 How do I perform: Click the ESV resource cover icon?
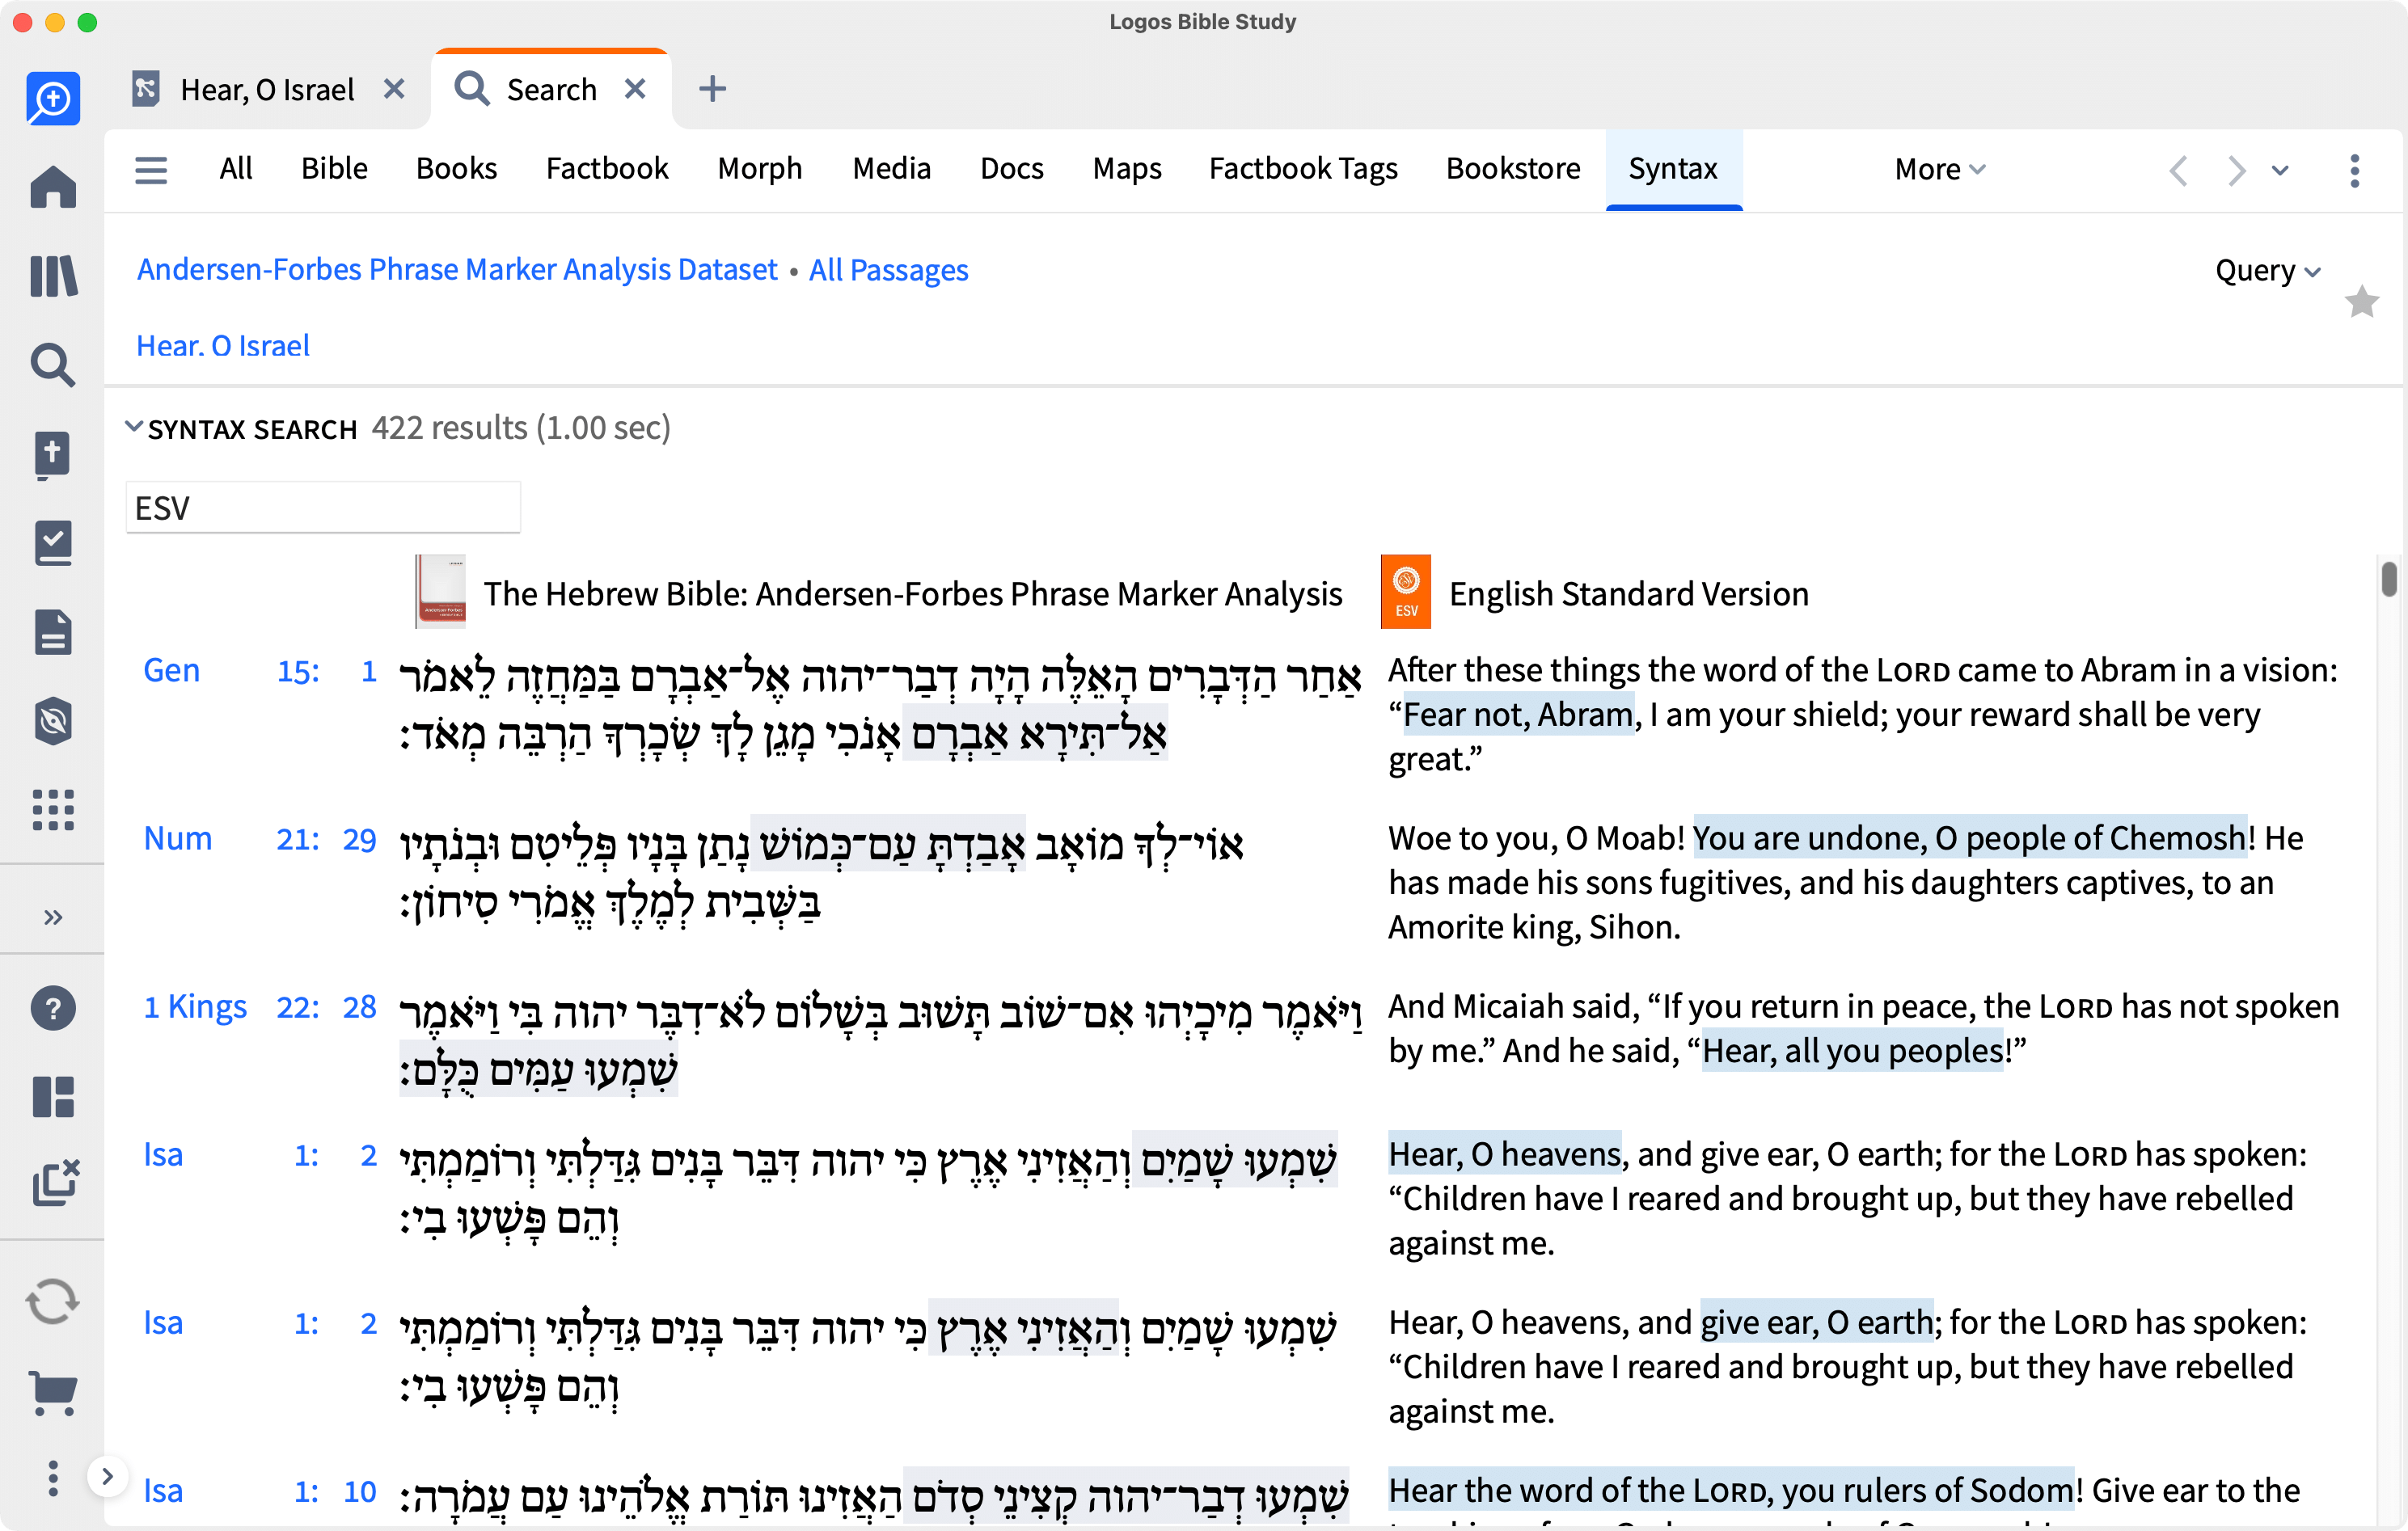[1405, 592]
